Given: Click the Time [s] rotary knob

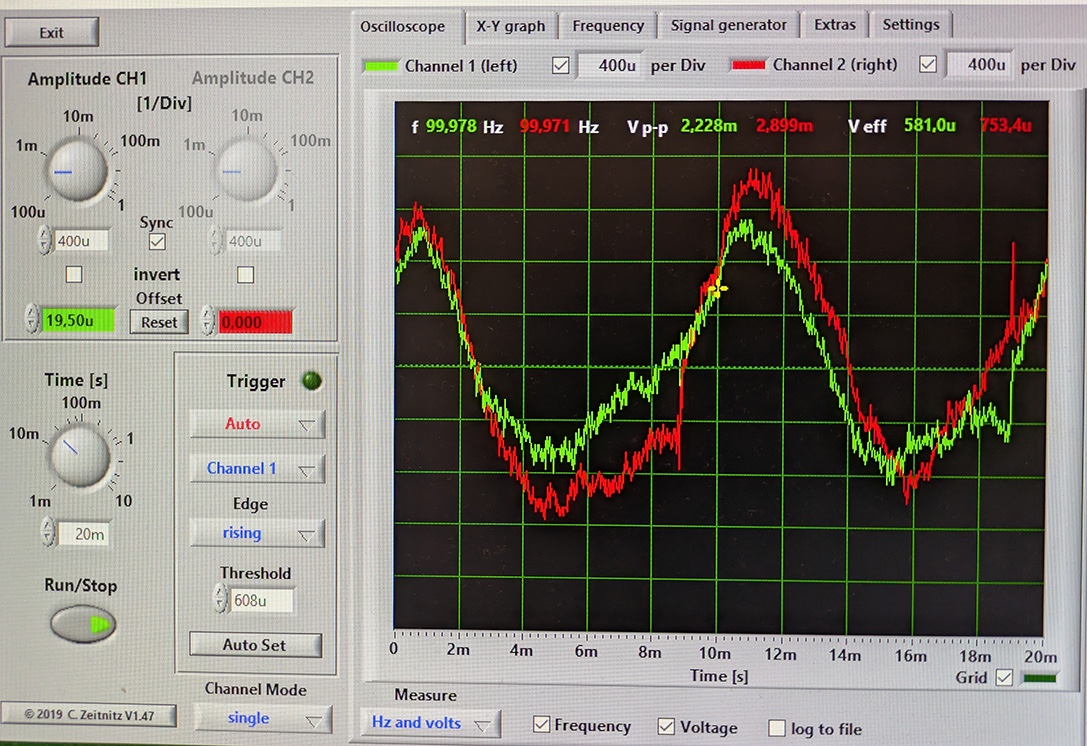Looking at the screenshot, I should 77,452.
